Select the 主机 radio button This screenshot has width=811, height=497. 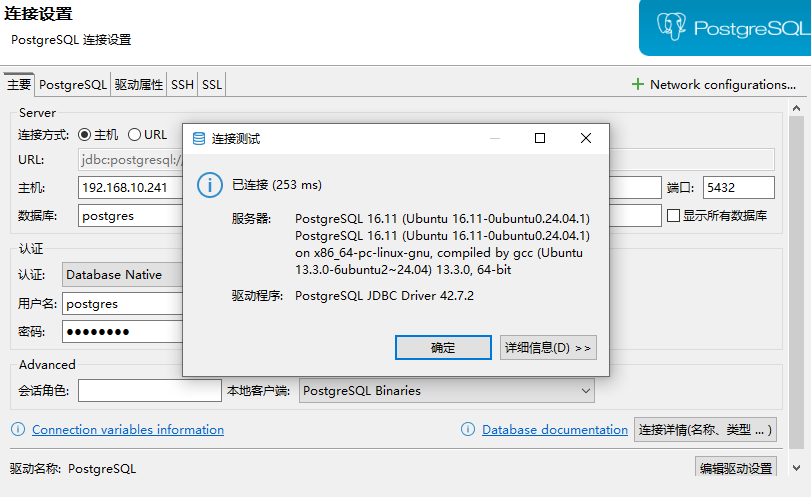coord(85,134)
